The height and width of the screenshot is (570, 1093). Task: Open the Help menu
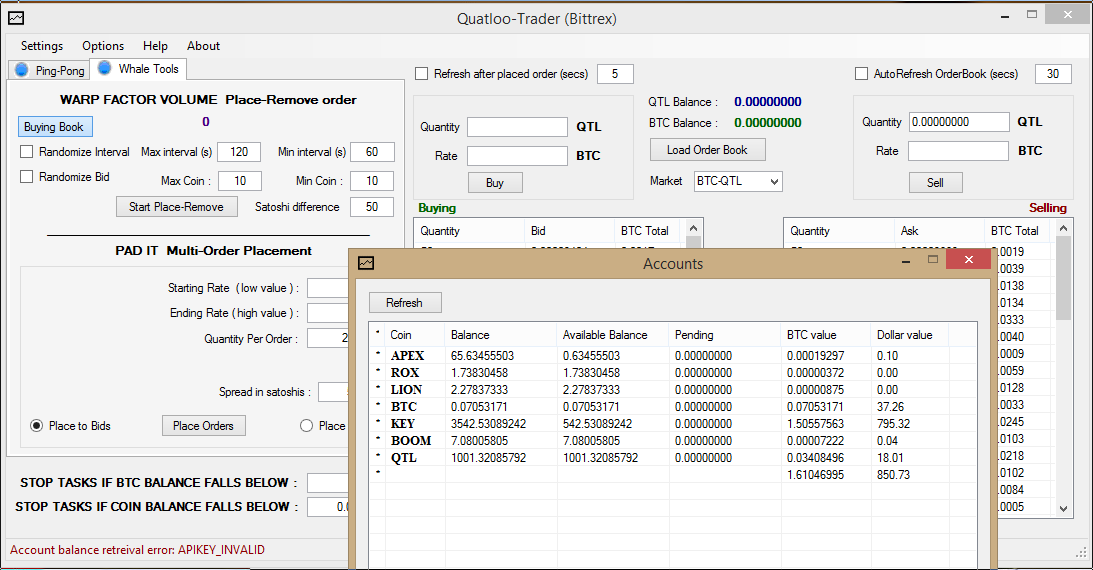pos(155,46)
